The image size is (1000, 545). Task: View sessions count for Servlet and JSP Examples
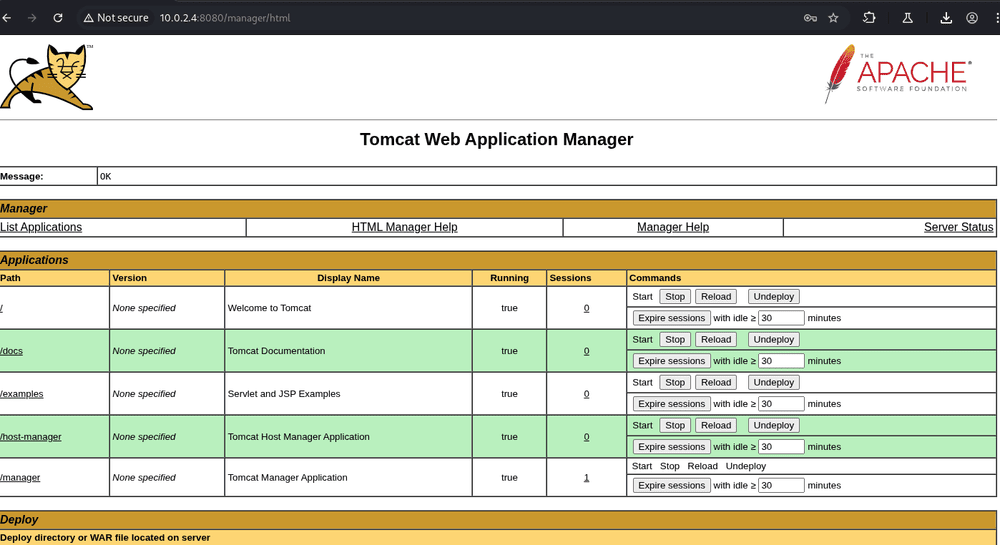point(586,394)
